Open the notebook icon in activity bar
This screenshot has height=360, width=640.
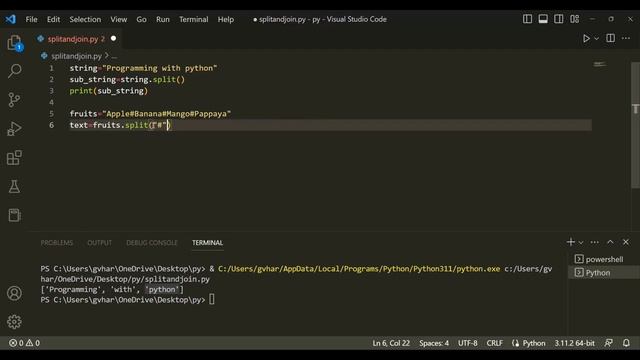(x=14, y=215)
